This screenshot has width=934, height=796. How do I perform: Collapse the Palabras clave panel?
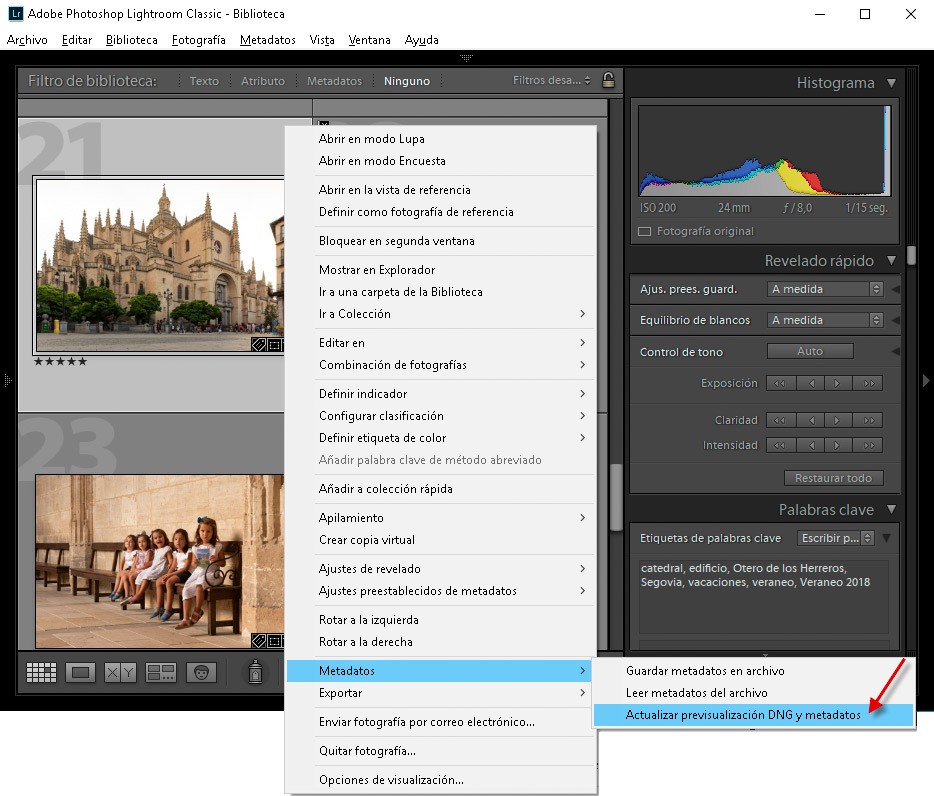pyautogui.click(x=891, y=509)
